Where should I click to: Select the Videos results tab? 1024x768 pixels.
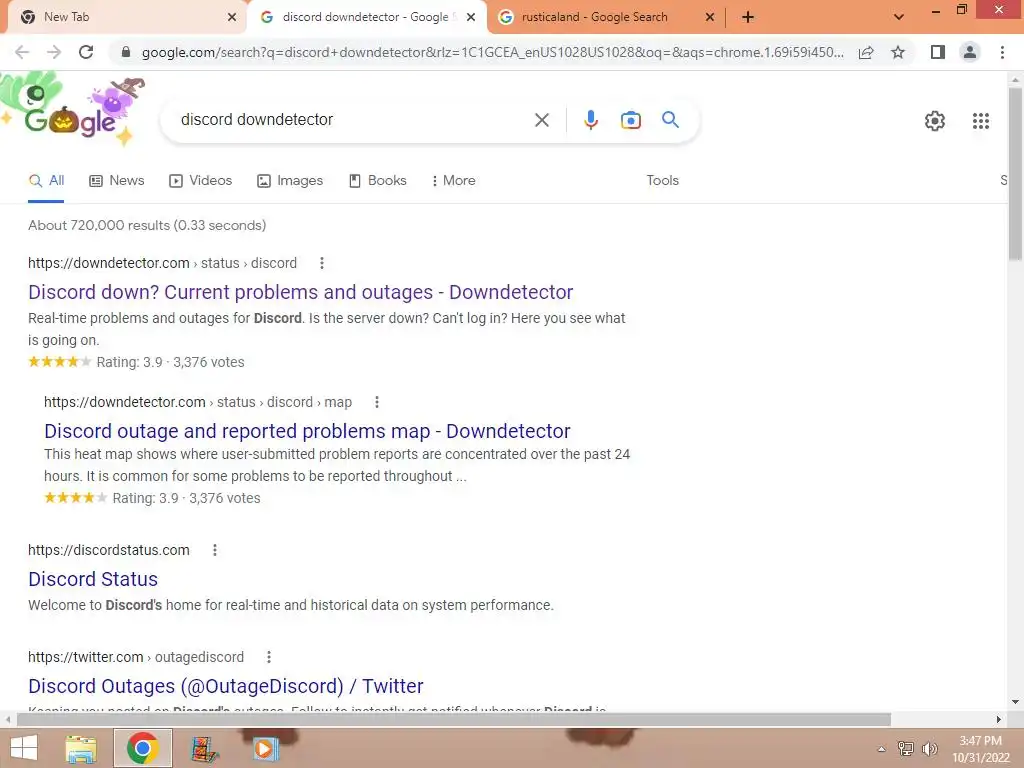click(x=200, y=181)
